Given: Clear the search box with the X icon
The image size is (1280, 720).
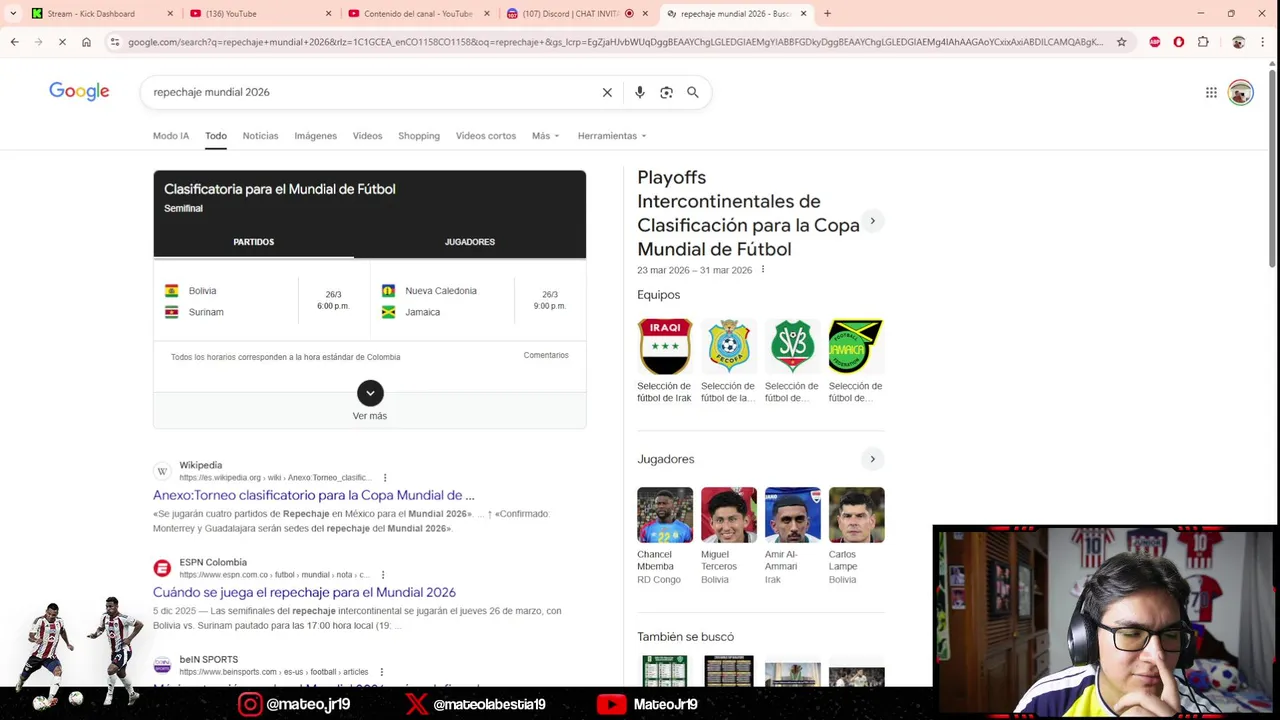Looking at the screenshot, I should (607, 92).
